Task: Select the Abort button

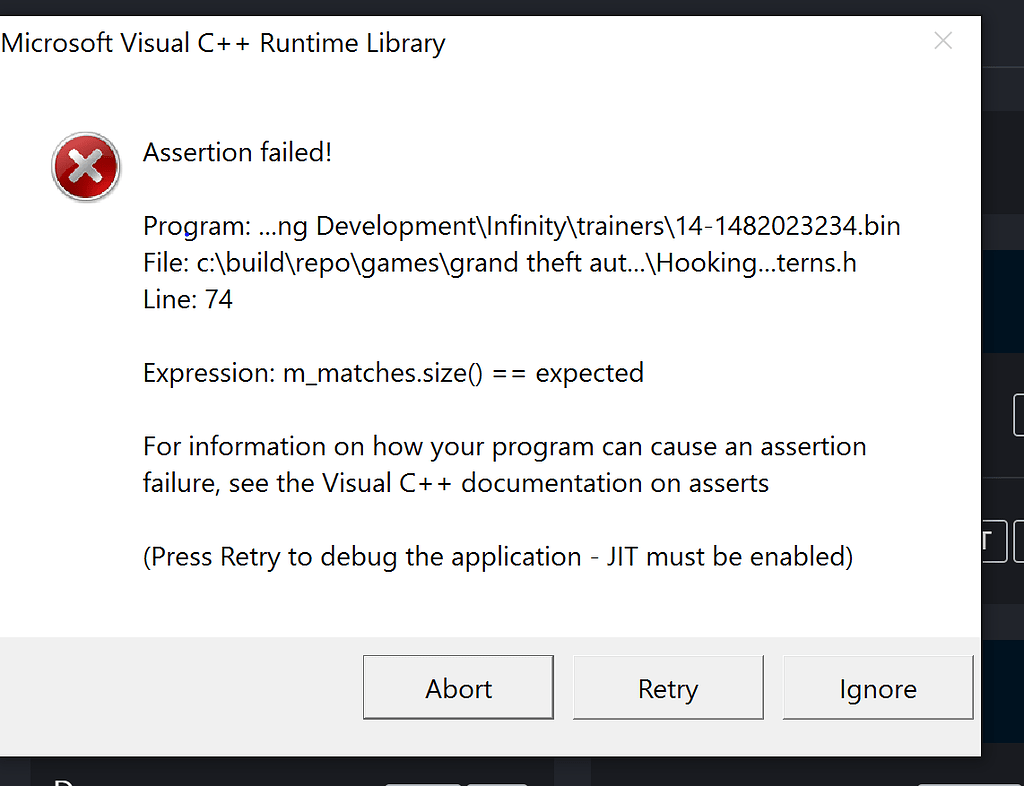Action: click(458, 688)
